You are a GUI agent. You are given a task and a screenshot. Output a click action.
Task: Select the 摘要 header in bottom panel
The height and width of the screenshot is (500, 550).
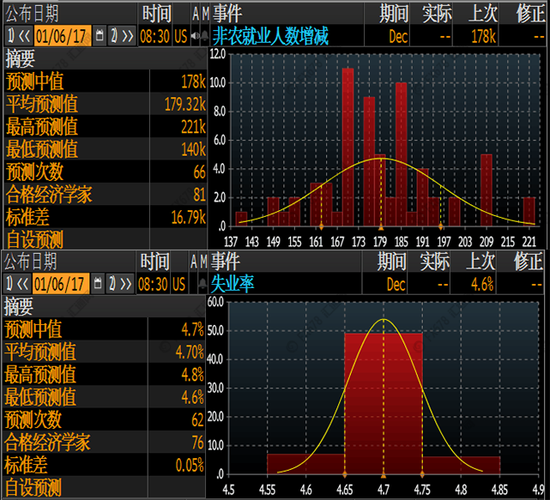point(19,307)
